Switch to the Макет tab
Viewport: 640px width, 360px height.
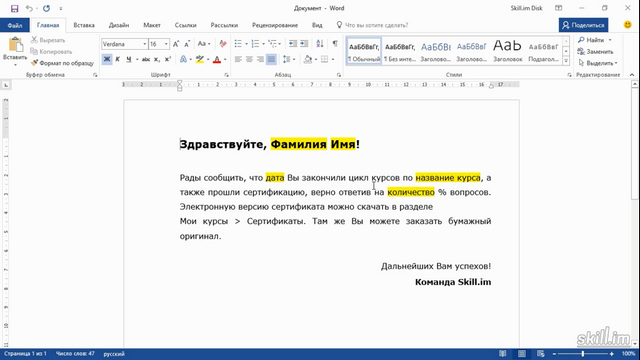152,25
